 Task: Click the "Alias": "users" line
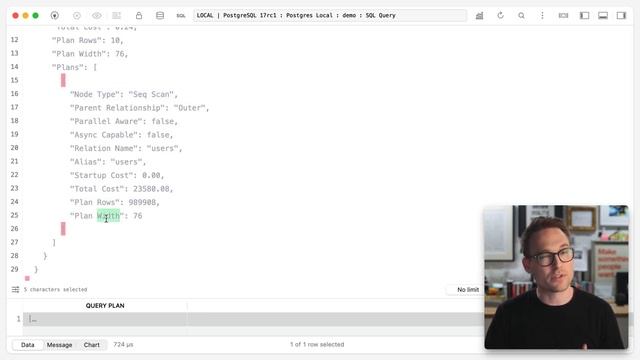pyautogui.click(x=108, y=162)
